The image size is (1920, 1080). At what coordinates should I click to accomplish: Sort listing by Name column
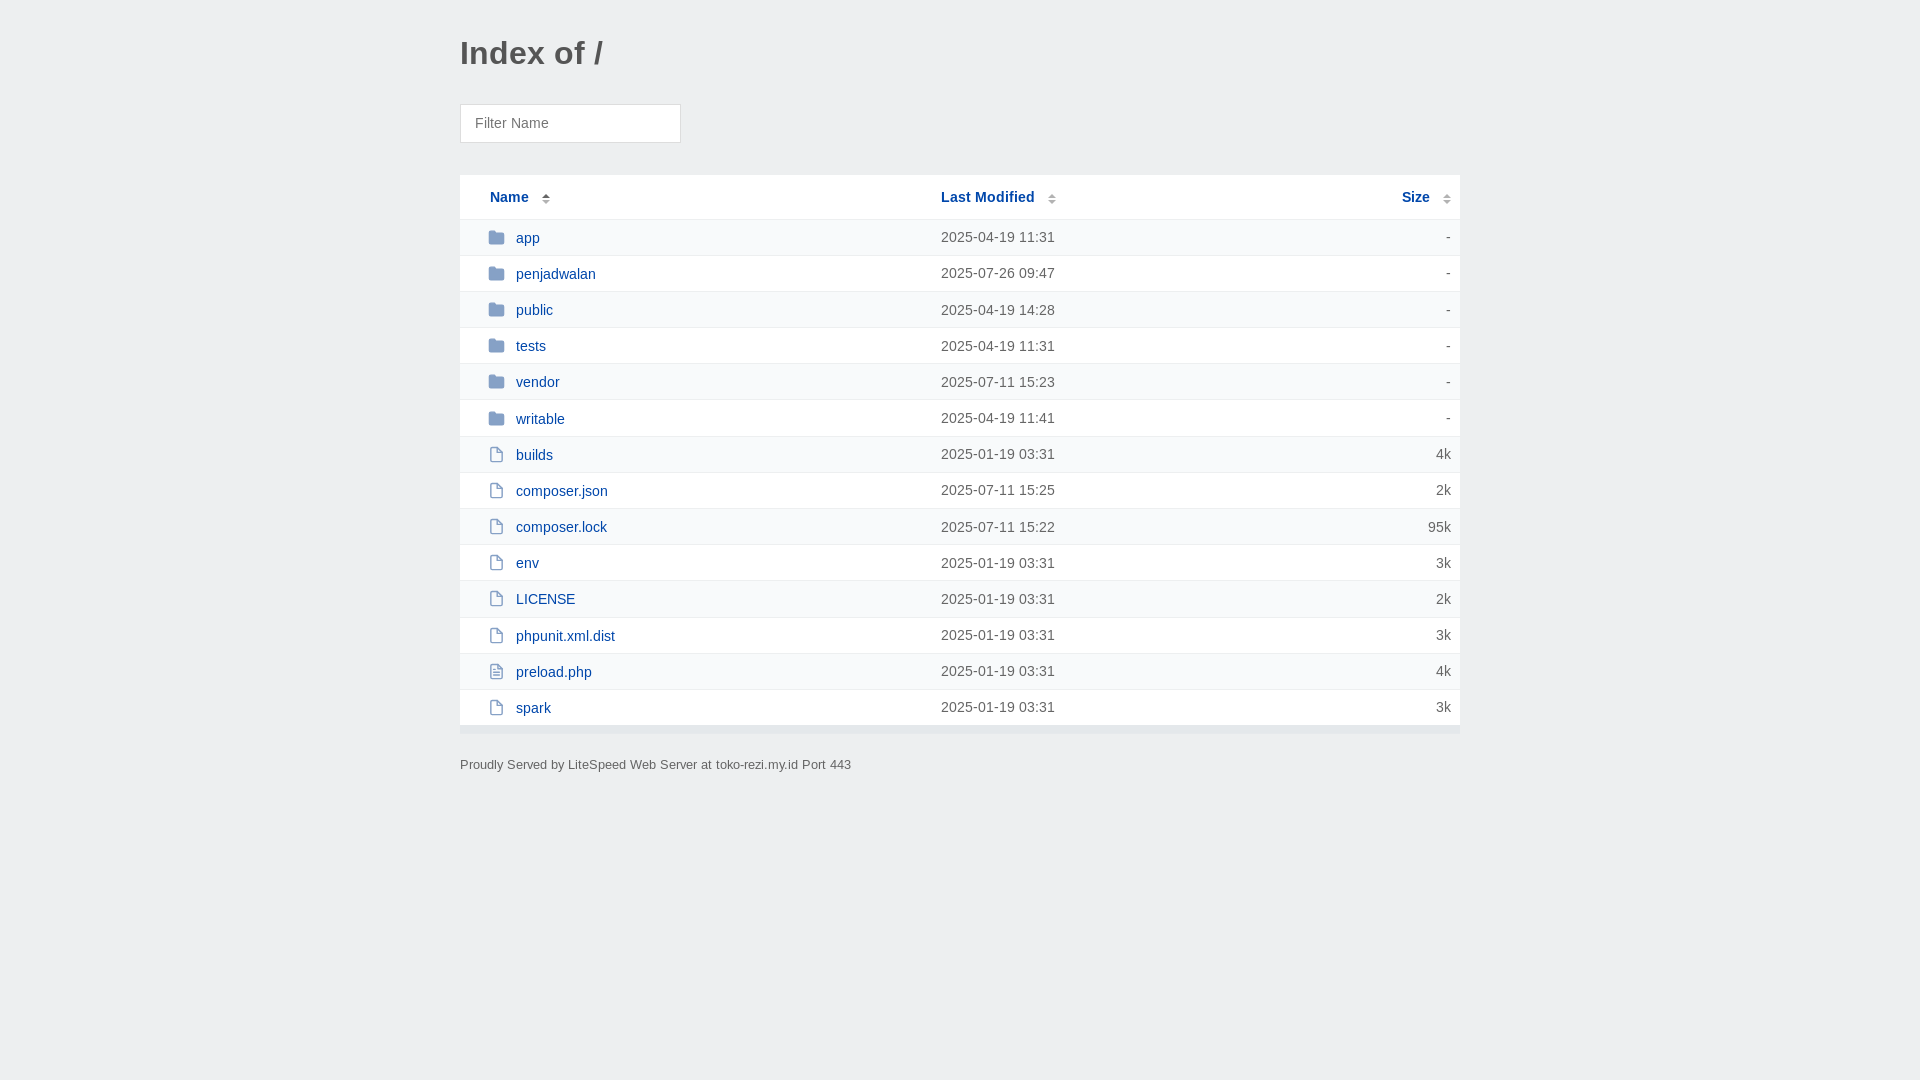509,197
